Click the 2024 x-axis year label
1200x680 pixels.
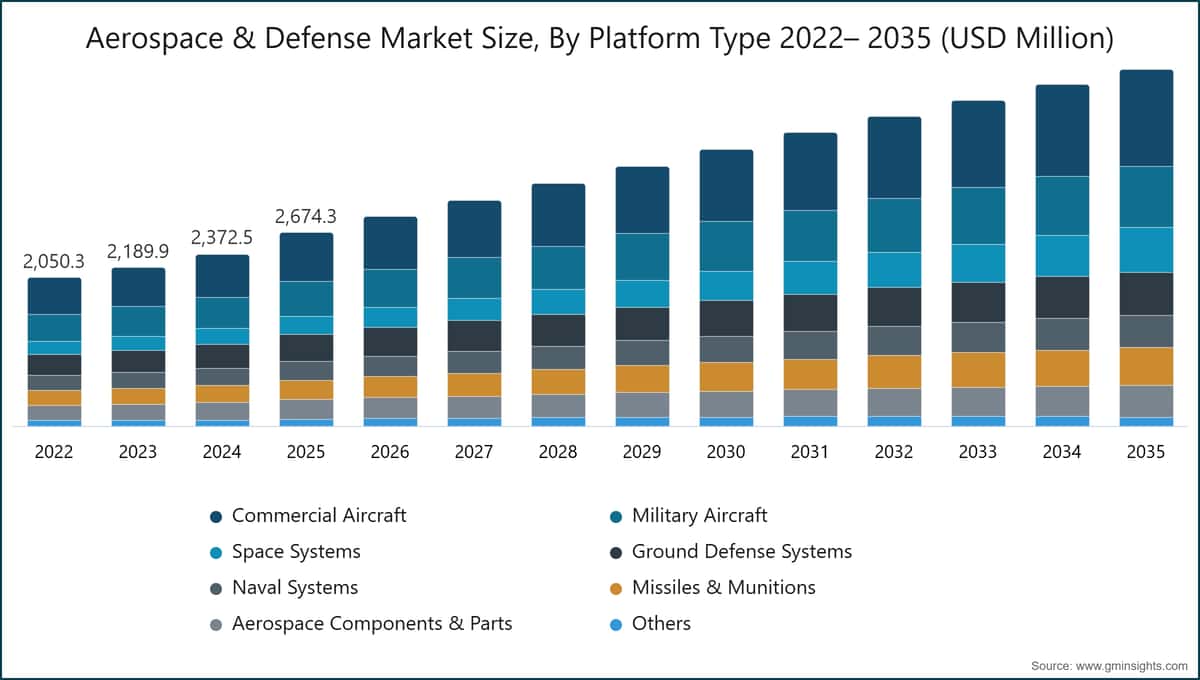pos(222,452)
